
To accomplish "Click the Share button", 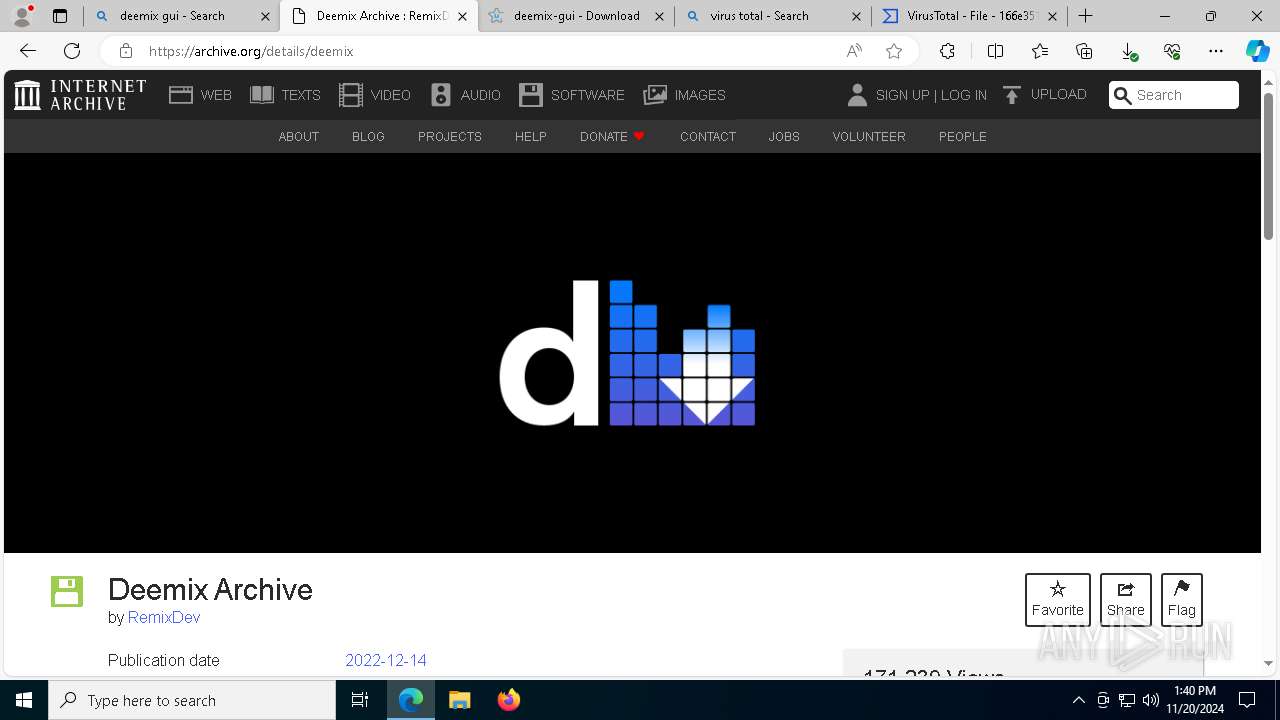I will [x=1126, y=600].
